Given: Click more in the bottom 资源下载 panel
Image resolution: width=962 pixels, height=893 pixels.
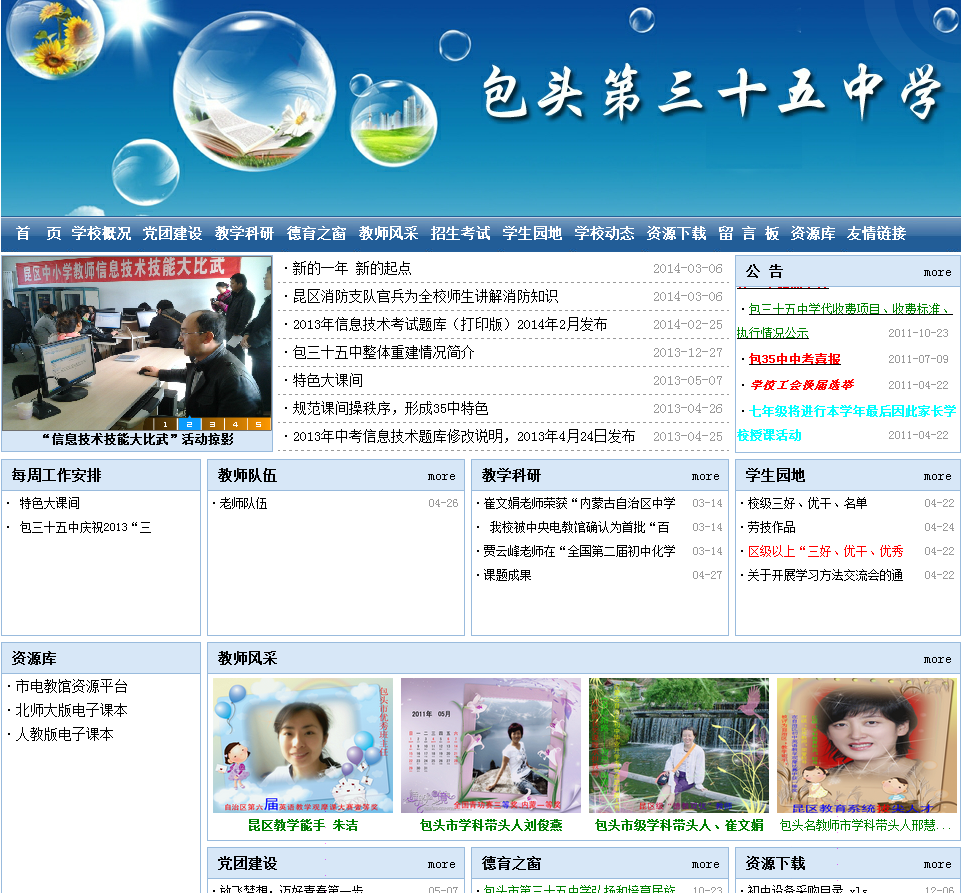Looking at the screenshot, I should click(x=937, y=865).
